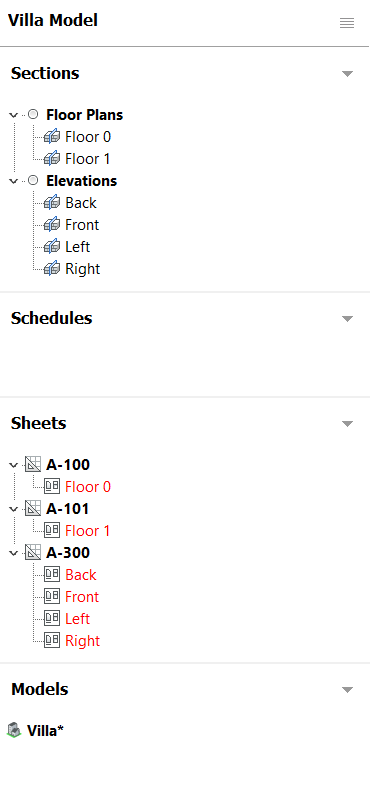This screenshot has width=370, height=785.
Task: Select the Front elevation in Sections
Action: [x=82, y=225]
